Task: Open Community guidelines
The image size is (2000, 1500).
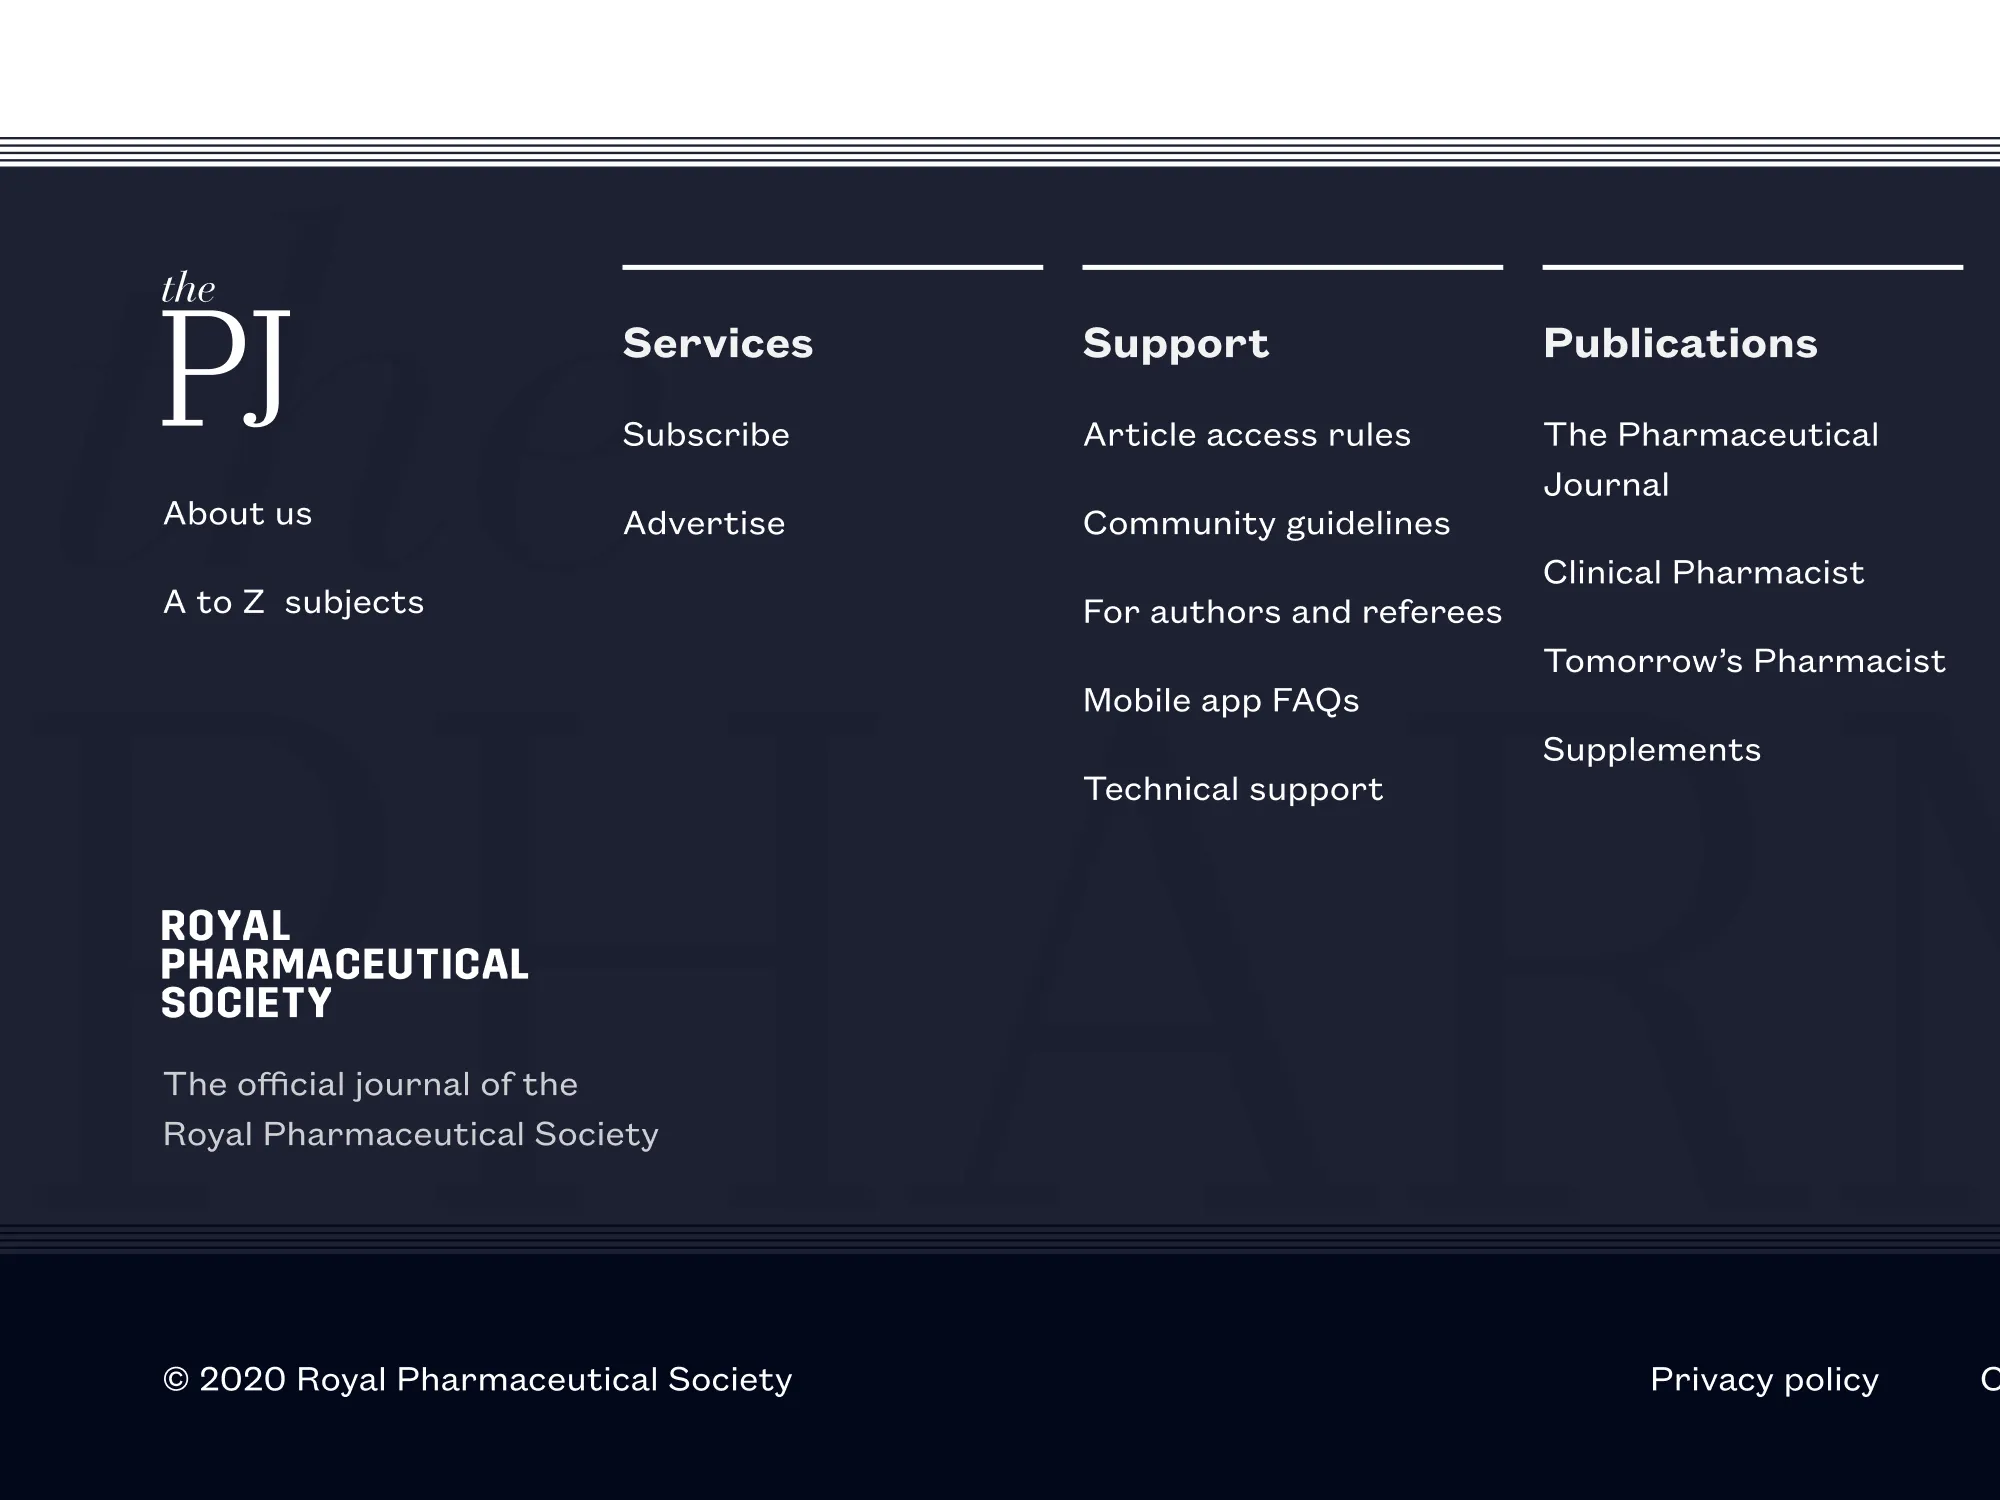Action: pos(1266,524)
